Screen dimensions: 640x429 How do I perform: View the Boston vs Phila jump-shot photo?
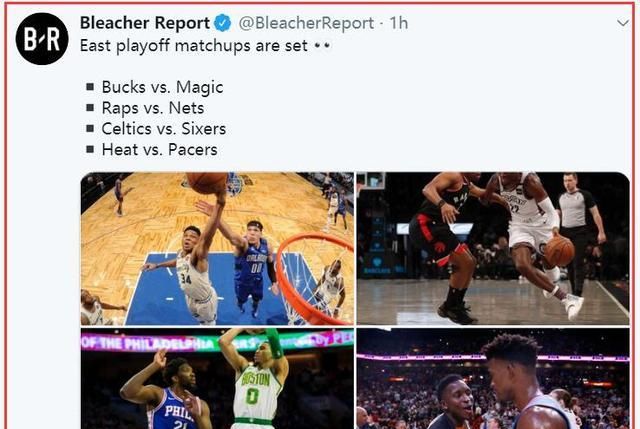[x=217, y=378]
